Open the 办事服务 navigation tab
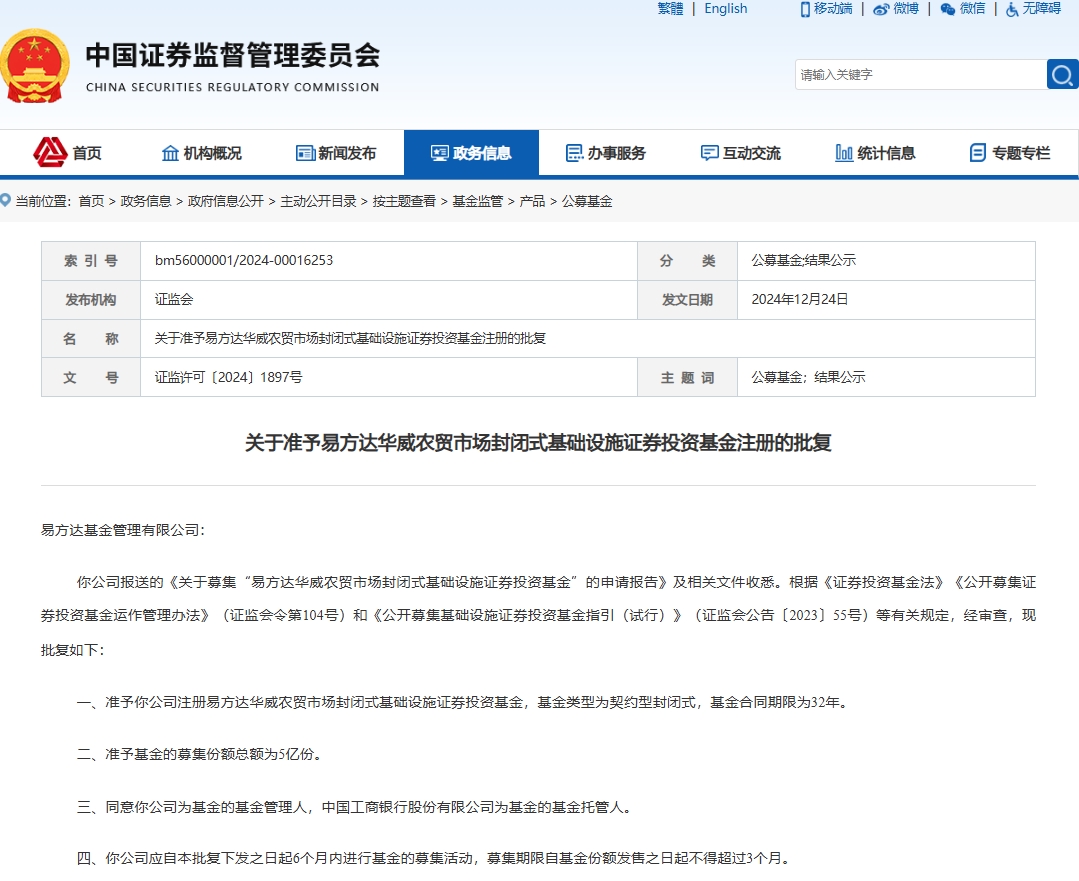Screen dimensions: 1079x881 tap(606, 153)
